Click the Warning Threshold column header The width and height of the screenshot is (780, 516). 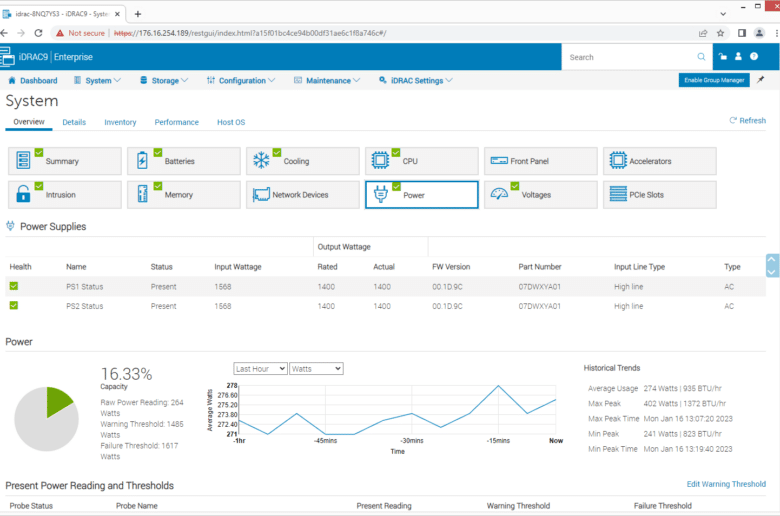(x=518, y=506)
